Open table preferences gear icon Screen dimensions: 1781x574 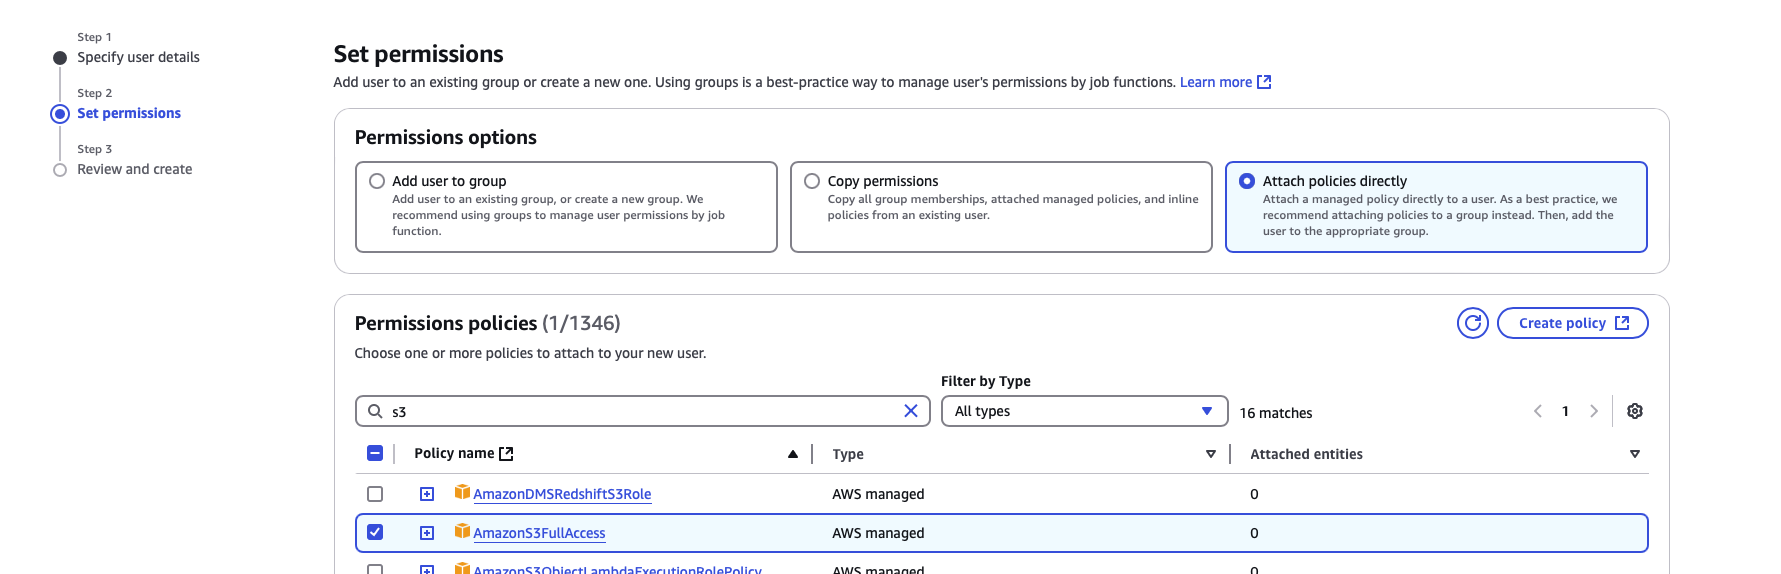(x=1635, y=411)
